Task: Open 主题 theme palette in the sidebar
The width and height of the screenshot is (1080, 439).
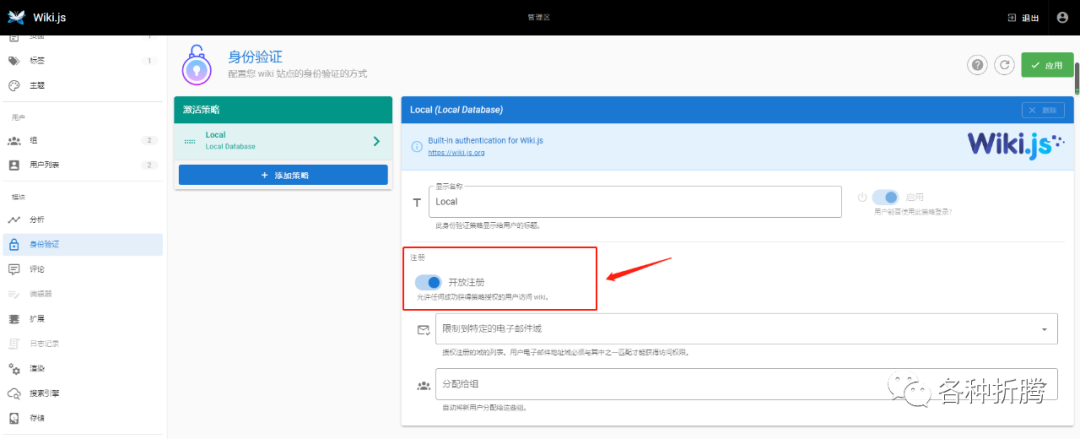Action: pos(81,85)
